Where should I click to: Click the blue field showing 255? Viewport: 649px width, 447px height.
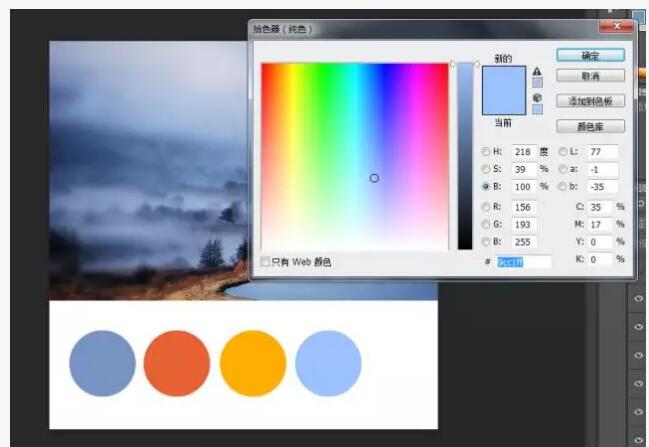(x=524, y=242)
